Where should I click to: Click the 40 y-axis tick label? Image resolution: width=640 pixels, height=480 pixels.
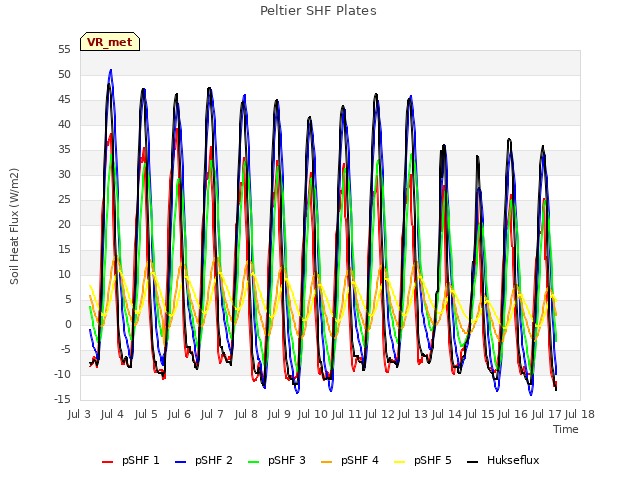(64, 125)
